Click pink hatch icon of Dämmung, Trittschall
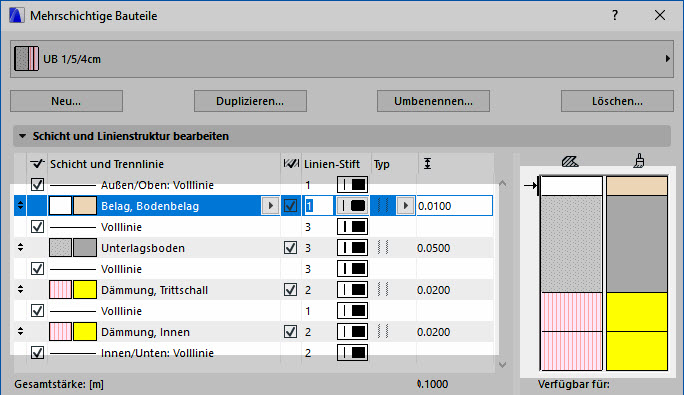This screenshot has height=395, width=684. (60, 289)
